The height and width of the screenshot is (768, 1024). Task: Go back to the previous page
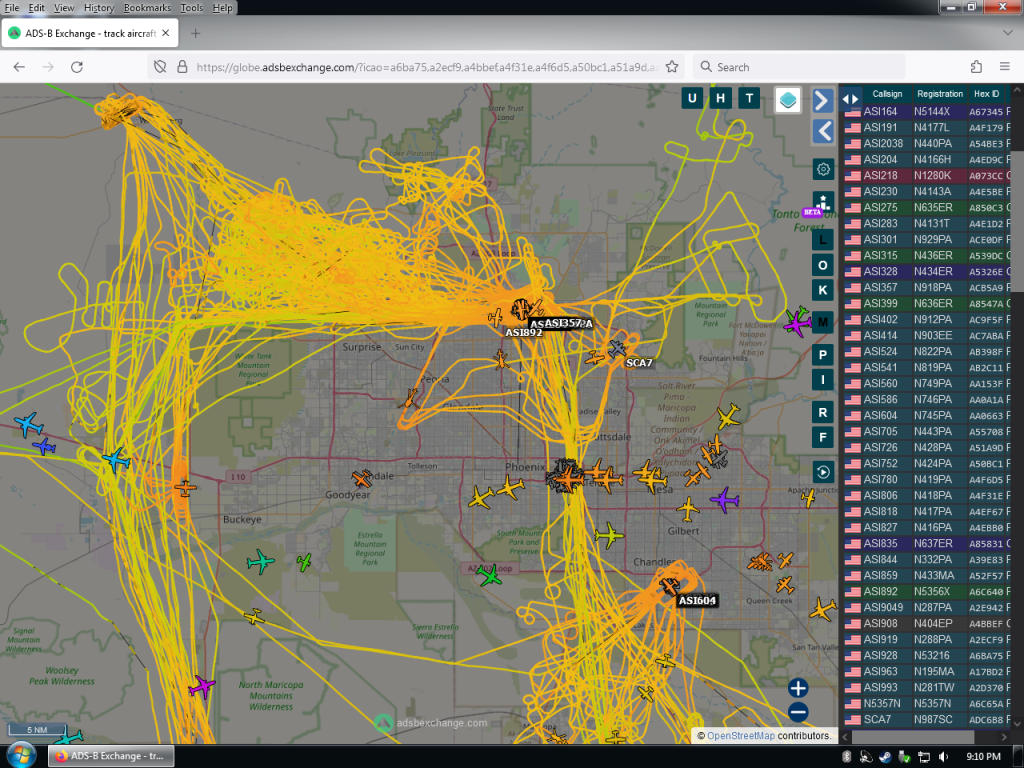click(x=19, y=67)
